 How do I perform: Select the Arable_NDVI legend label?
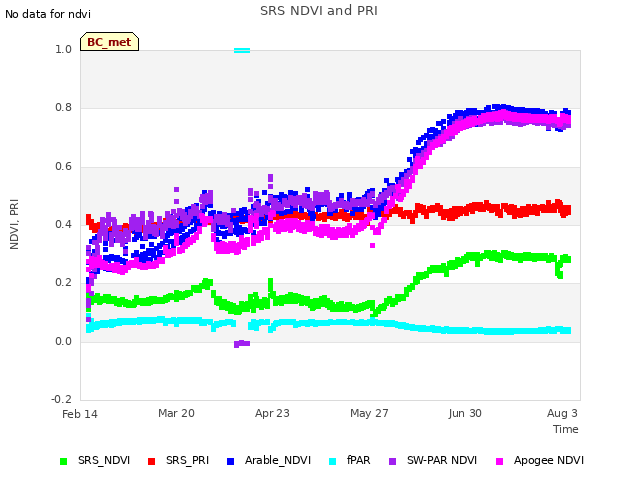278,460
